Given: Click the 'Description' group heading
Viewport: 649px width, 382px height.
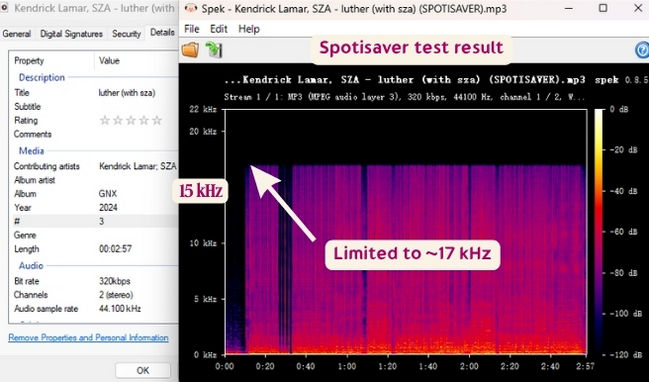Looking at the screenshot, I should pyautogui.click(x=42, y=77).
